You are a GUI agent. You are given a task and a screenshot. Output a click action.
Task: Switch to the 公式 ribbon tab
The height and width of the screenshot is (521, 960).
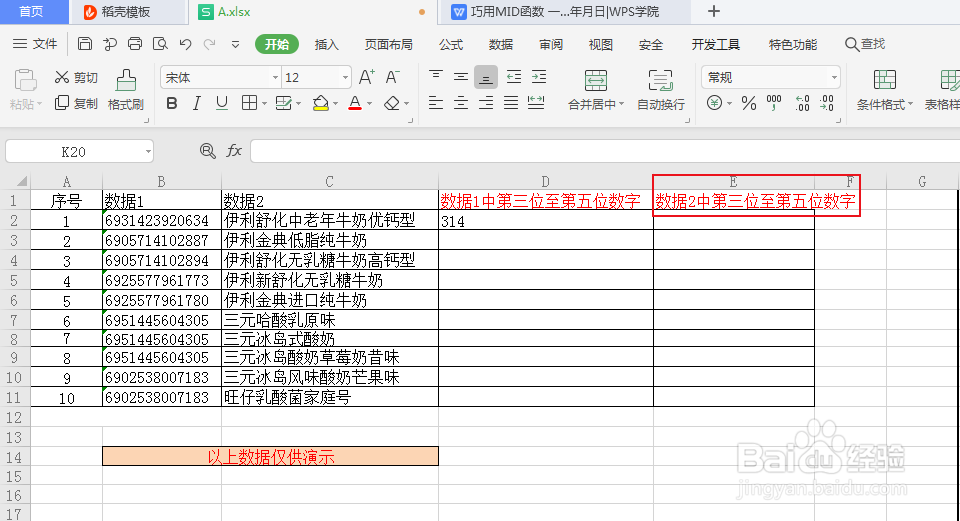coord(451,45)
